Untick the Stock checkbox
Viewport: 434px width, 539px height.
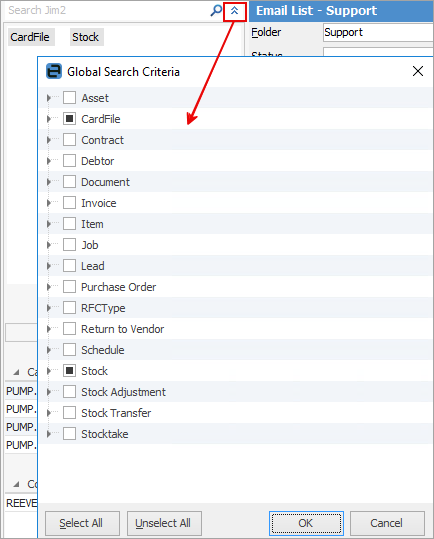click(x=69, y=371)
